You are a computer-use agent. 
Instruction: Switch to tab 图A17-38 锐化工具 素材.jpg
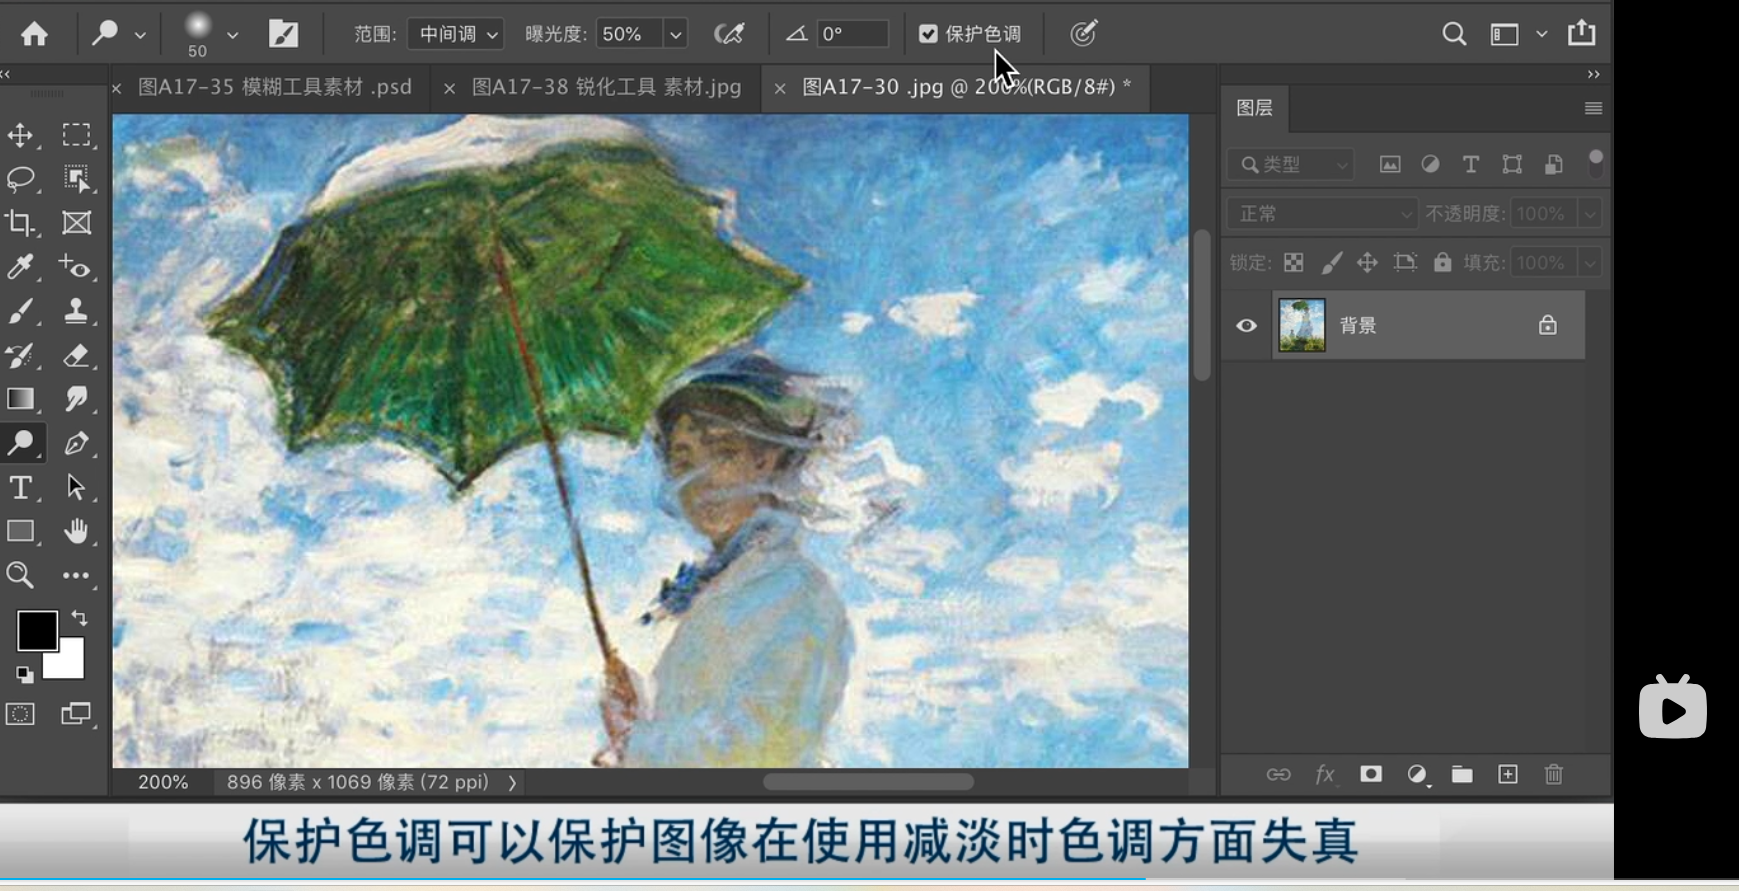[606, 87]
